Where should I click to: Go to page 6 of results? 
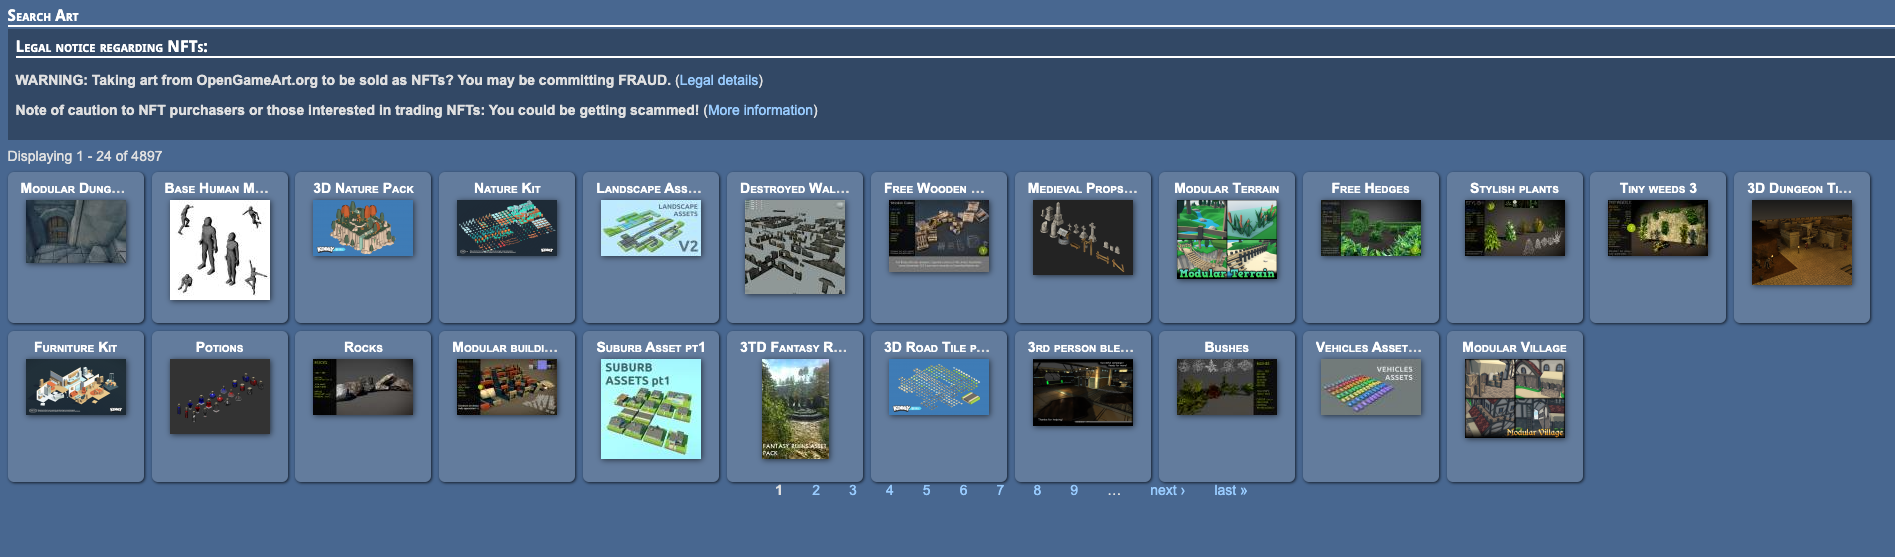[x=963, y=490]
